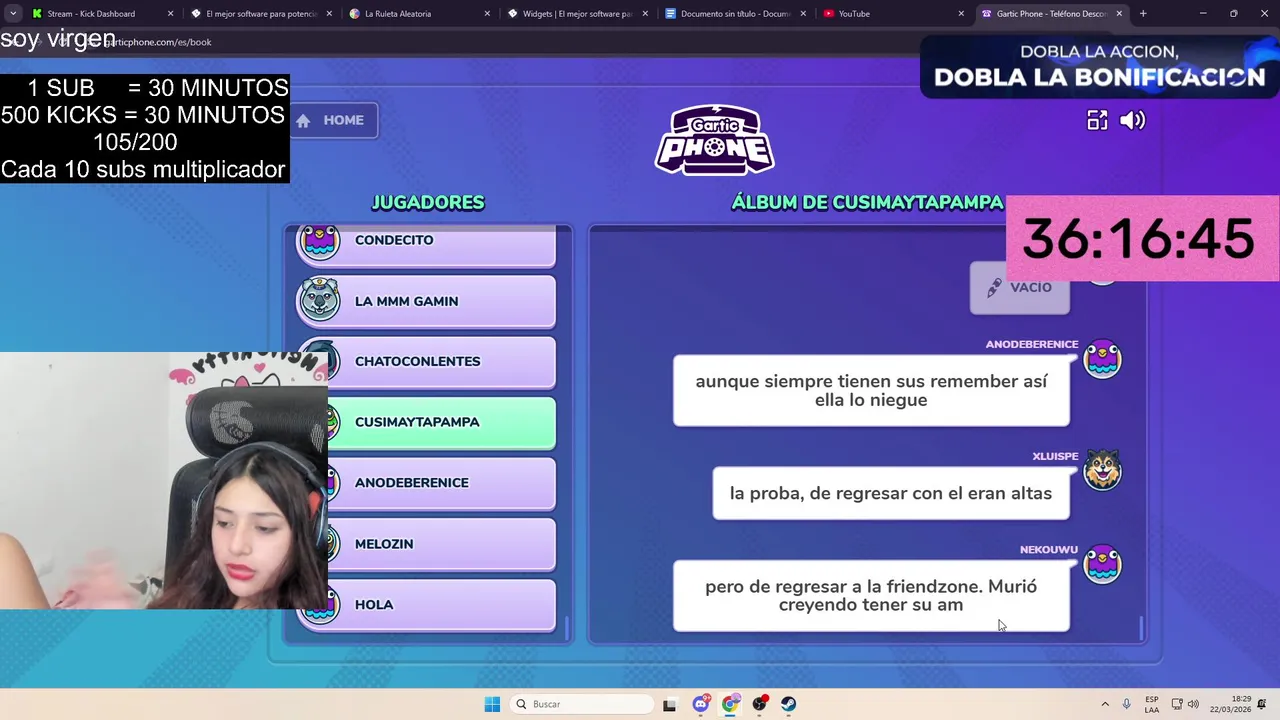Click the Gartic Phone logo
Screen dimensions: 1280x720
[714, 139]
